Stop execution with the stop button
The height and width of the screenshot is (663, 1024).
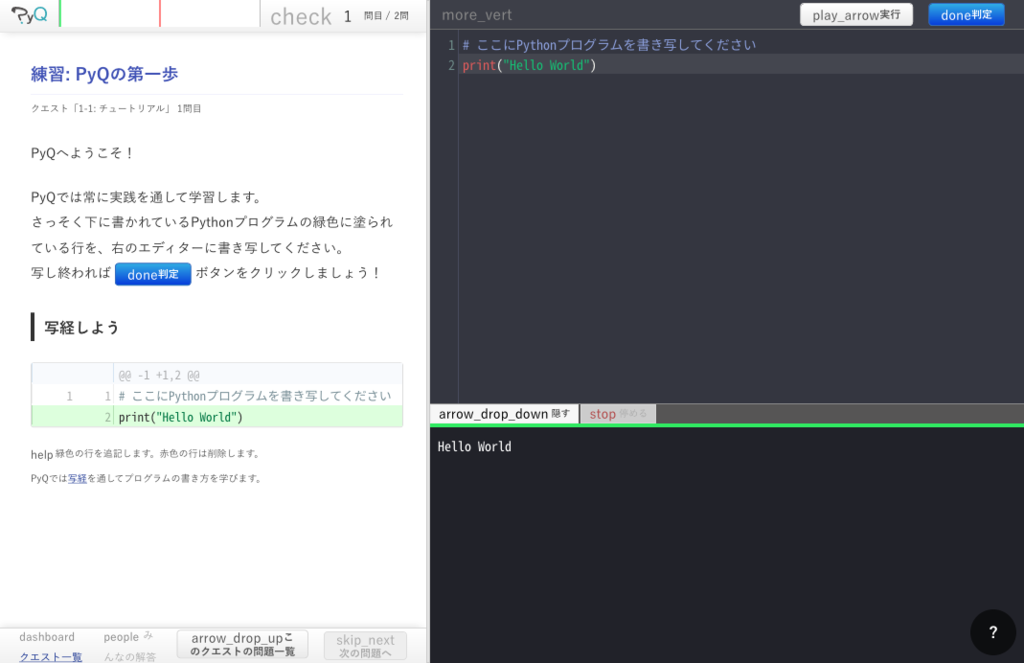pyautogui.click(x=618, y=414)
